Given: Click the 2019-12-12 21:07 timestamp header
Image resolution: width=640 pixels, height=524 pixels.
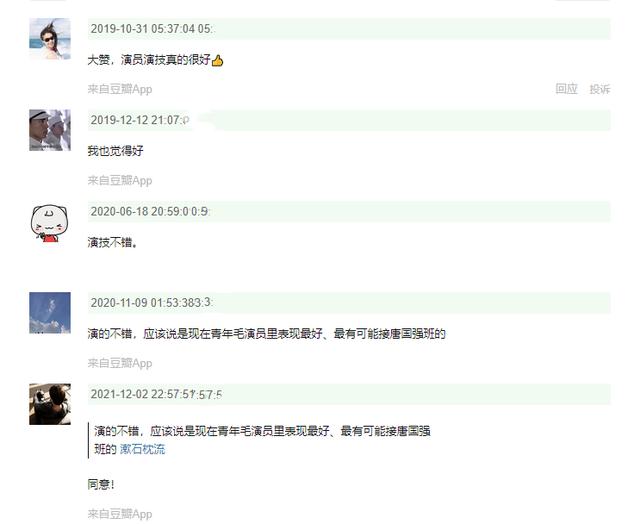Looking at the screenshot, I should click(x=140, y=120).
